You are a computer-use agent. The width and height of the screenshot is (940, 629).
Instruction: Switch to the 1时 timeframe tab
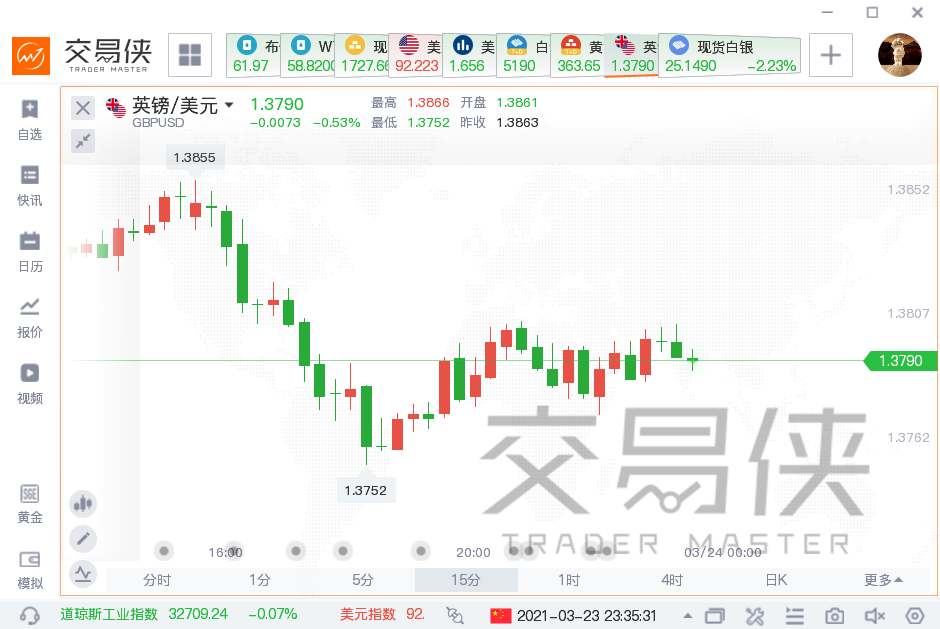click(570, 580)
